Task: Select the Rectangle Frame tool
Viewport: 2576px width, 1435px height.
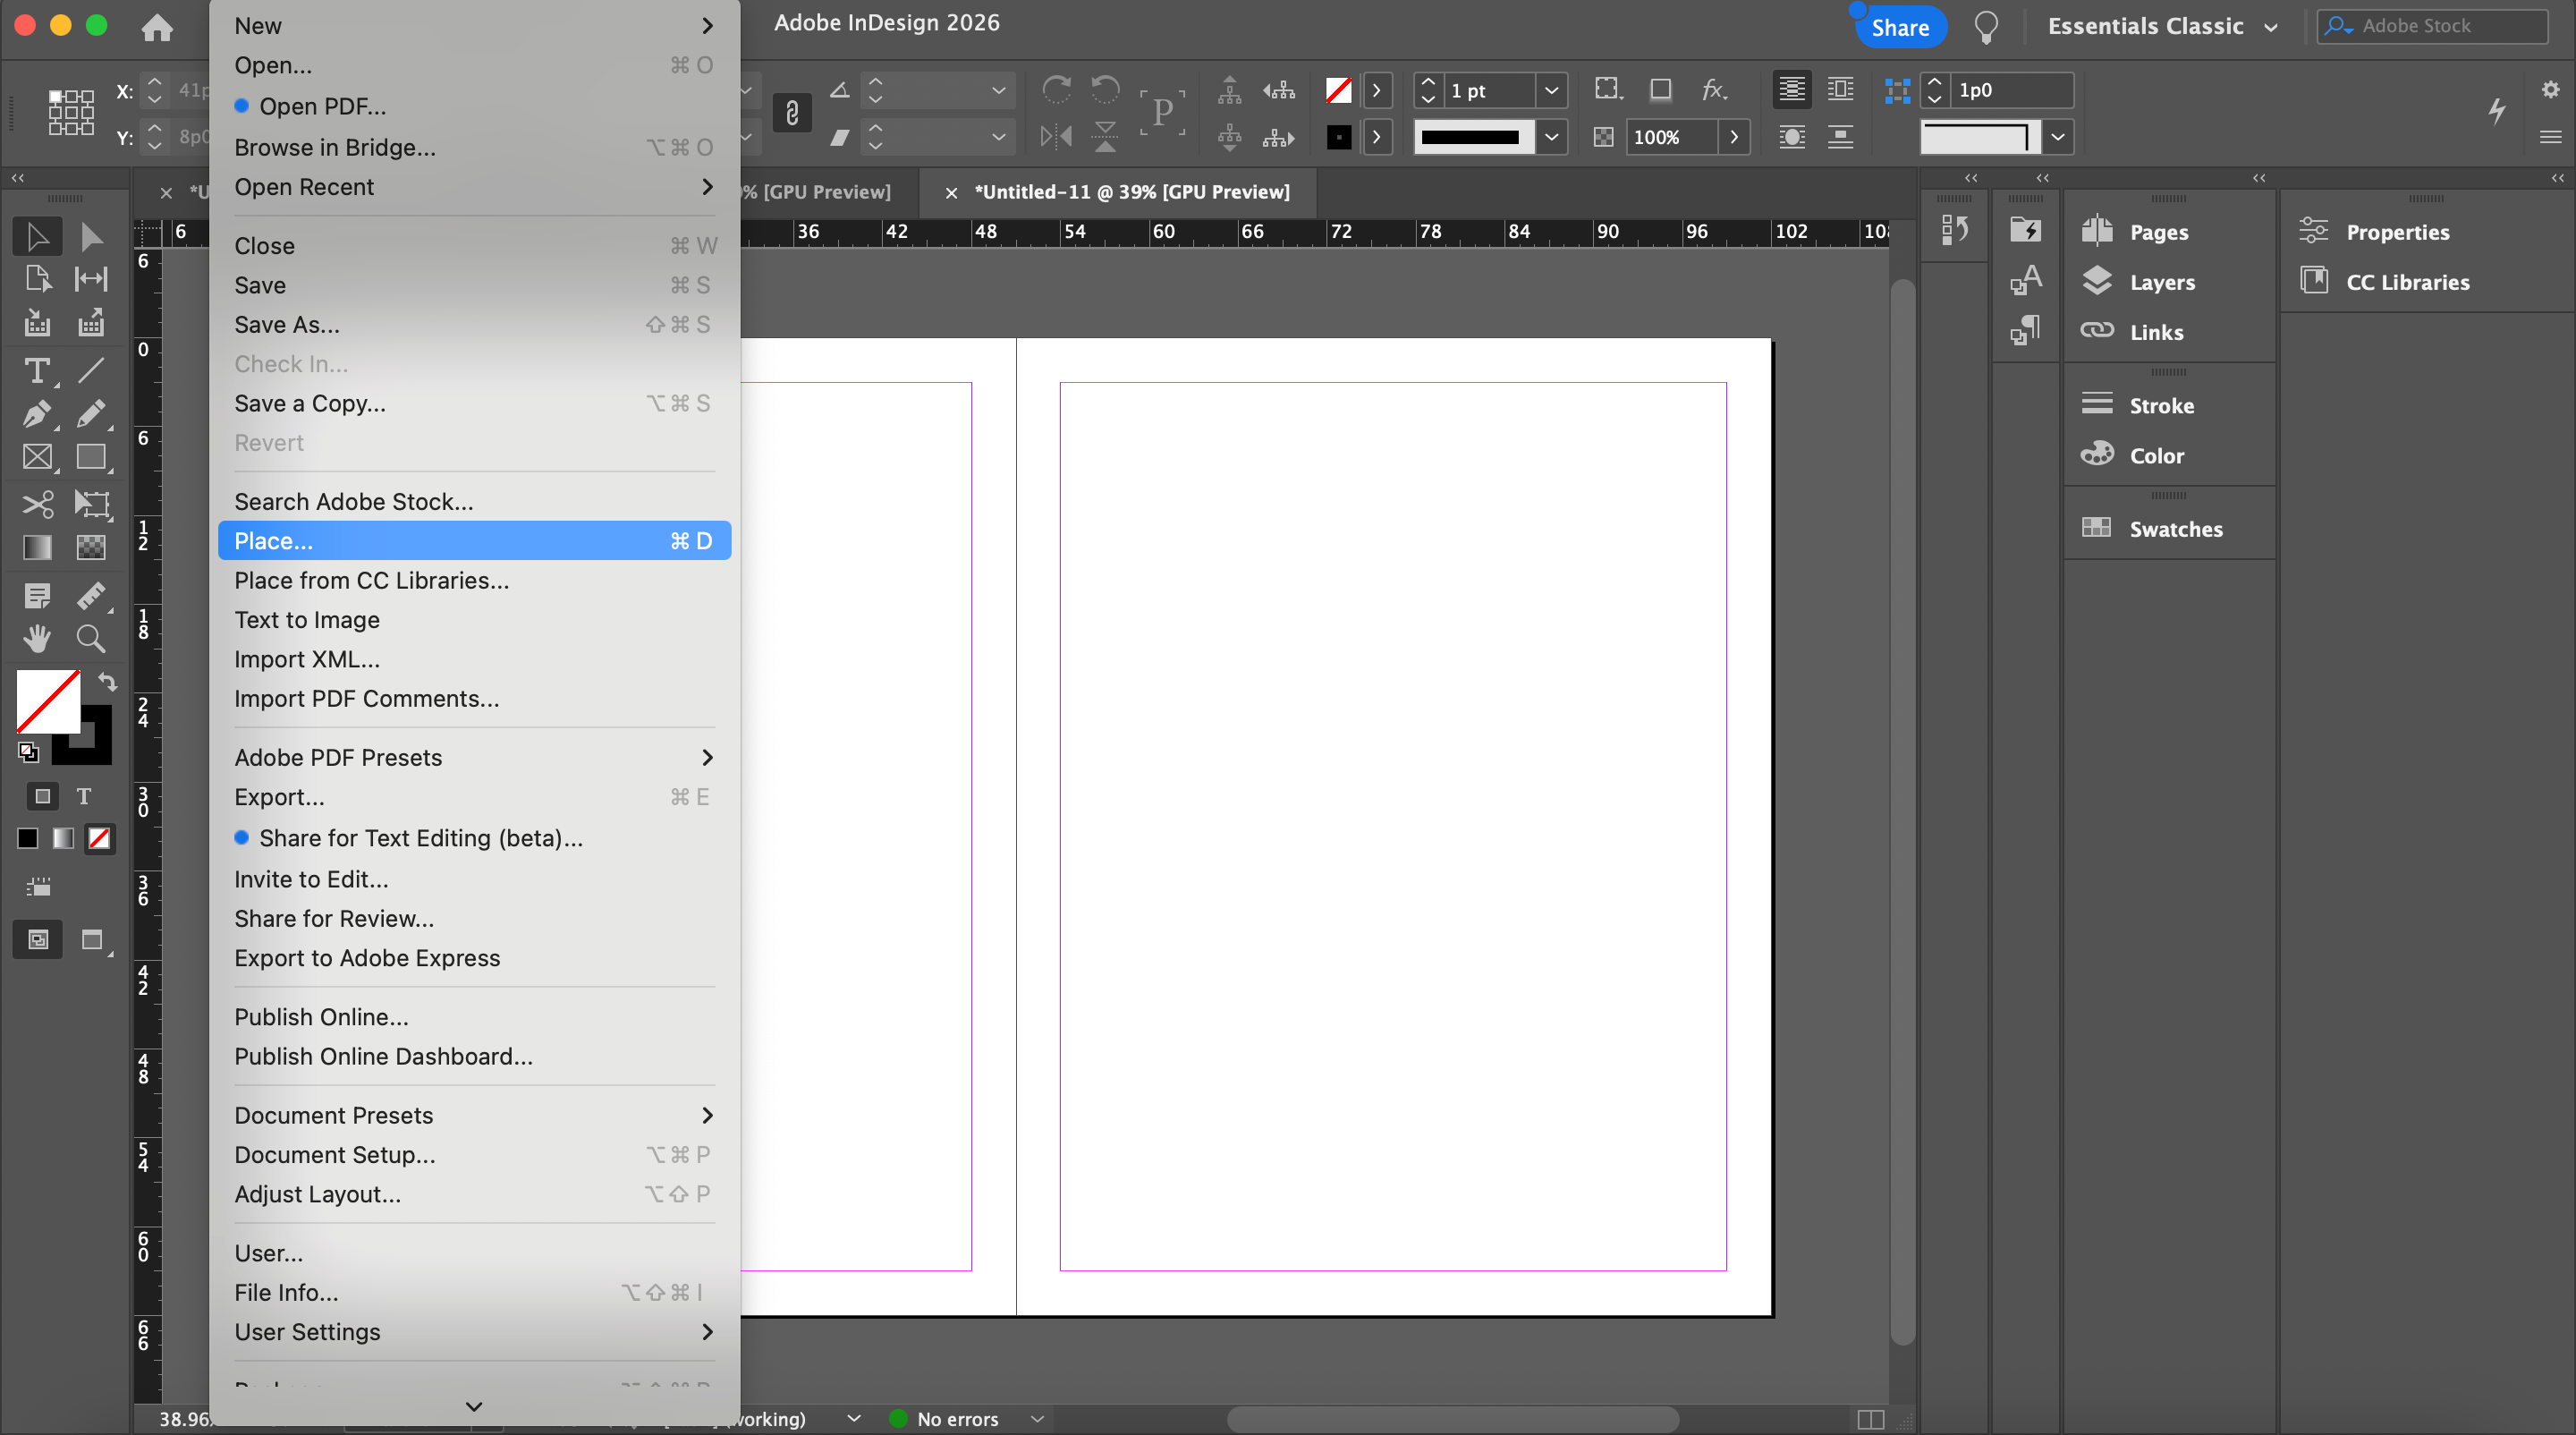Action: point(36,458)
